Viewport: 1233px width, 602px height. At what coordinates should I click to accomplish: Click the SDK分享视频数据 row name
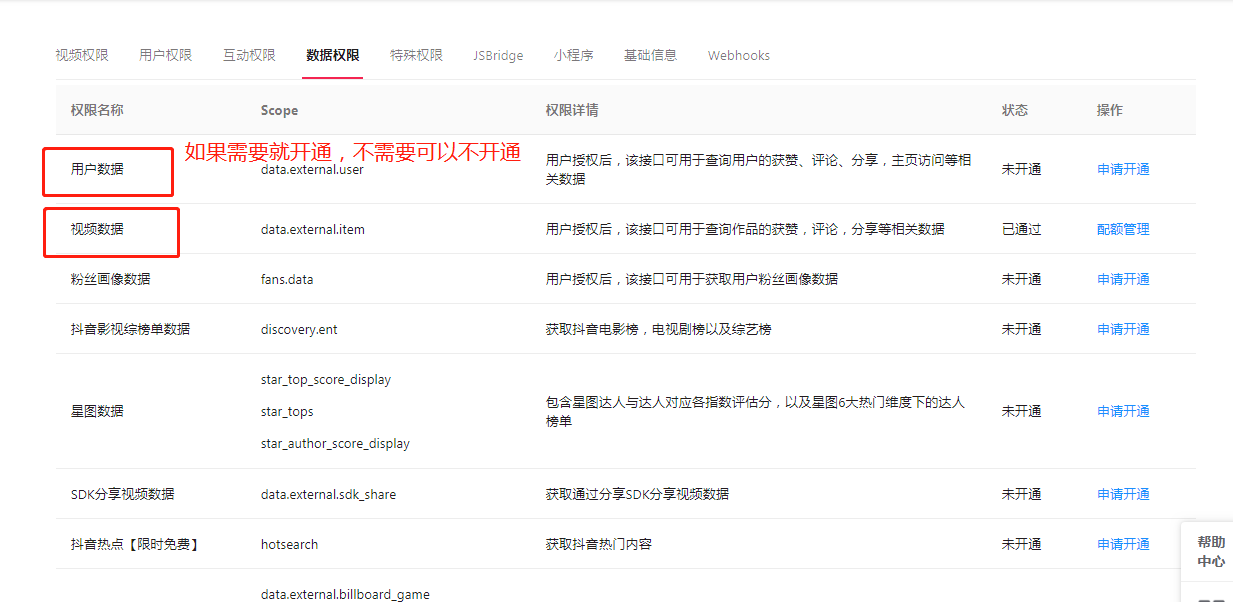(122, 494)
